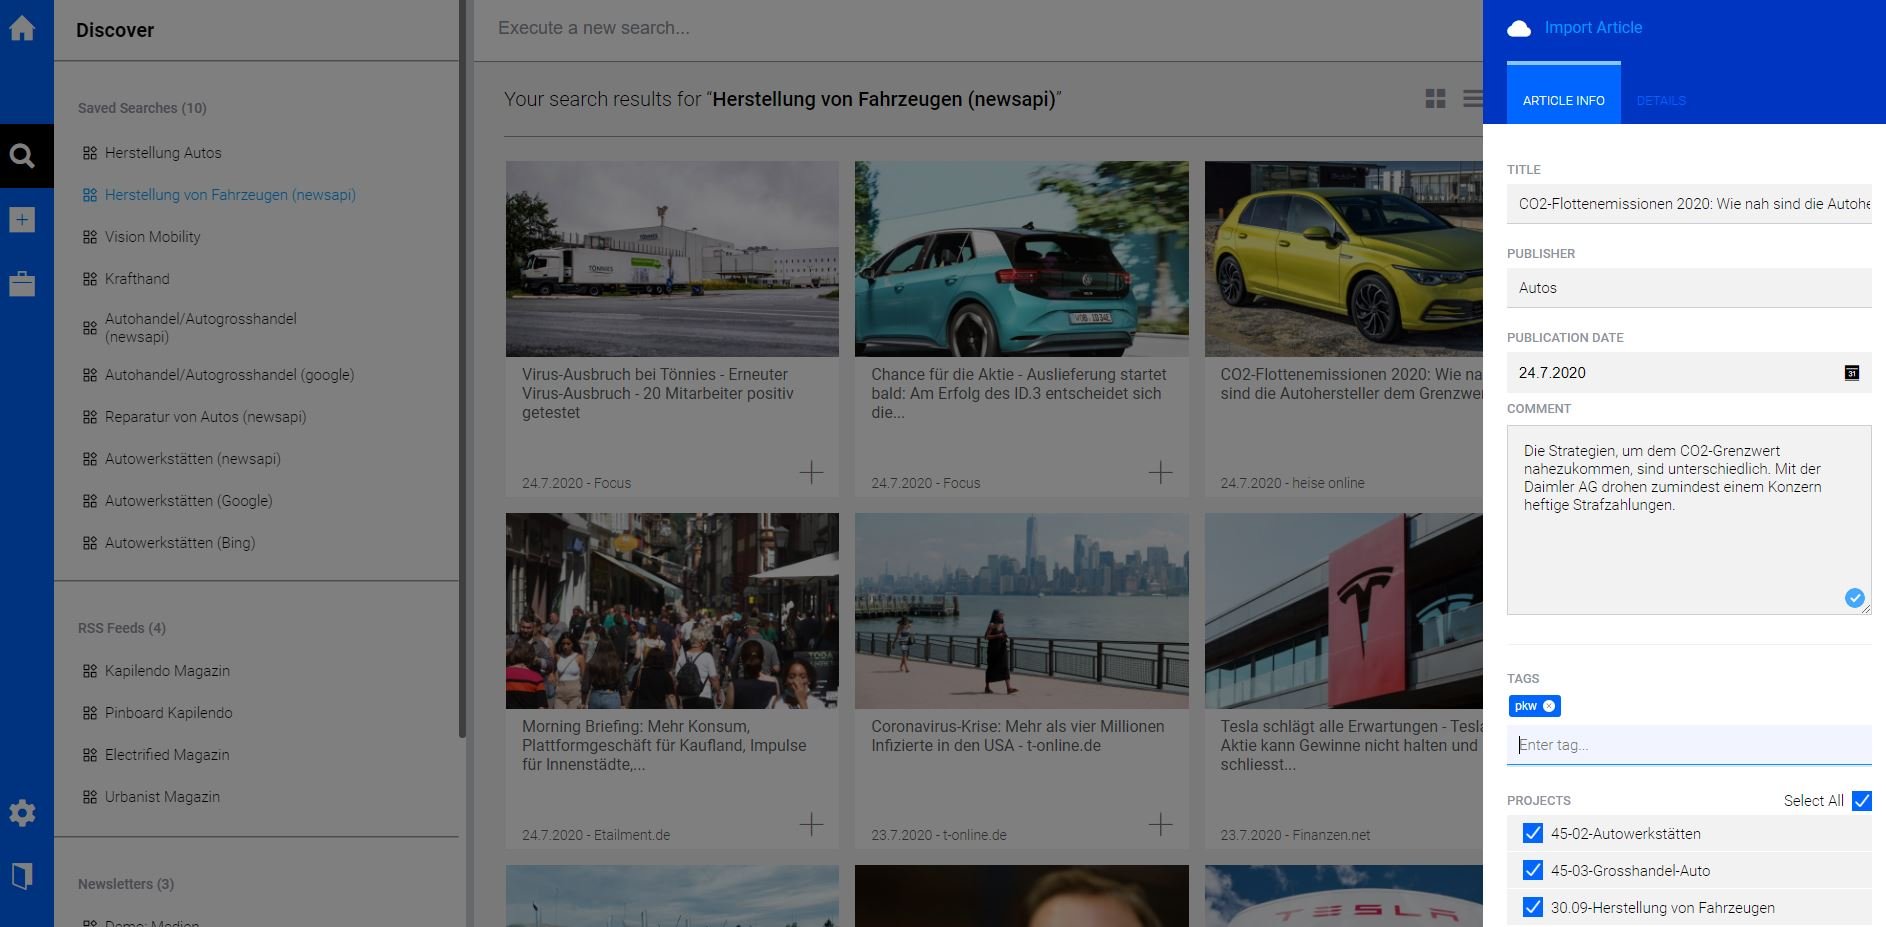
Task: Click the Newsletters (3) heading
Action: [126, 884]
